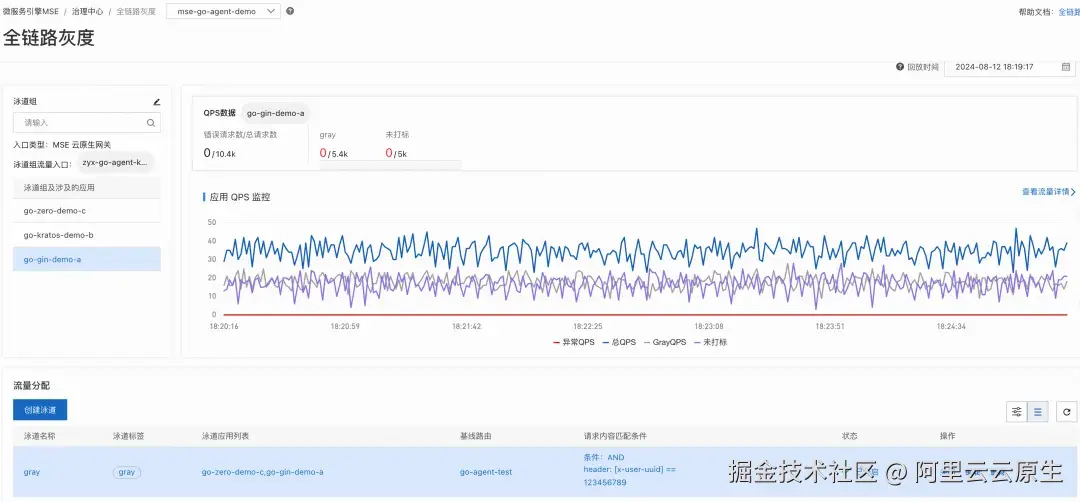Screen dimensions: 1080x502
Task: Switch to list view icon
Action: [x=1037, y=412]
